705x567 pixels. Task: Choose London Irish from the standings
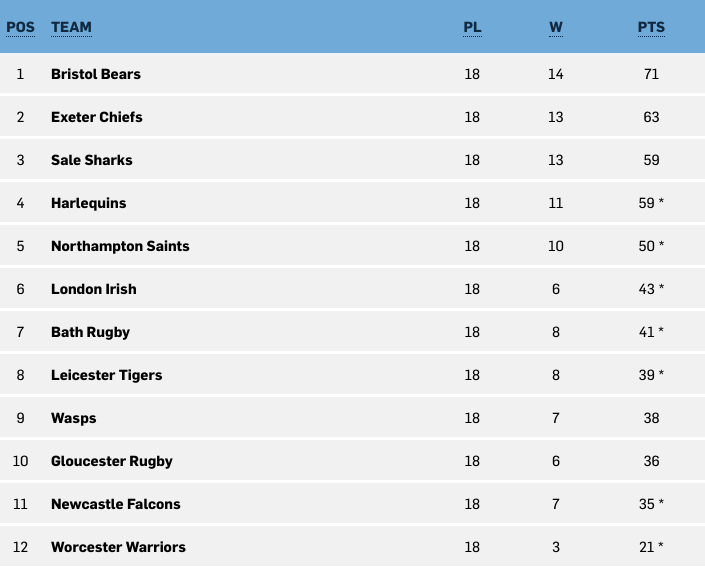coord(94,289)
